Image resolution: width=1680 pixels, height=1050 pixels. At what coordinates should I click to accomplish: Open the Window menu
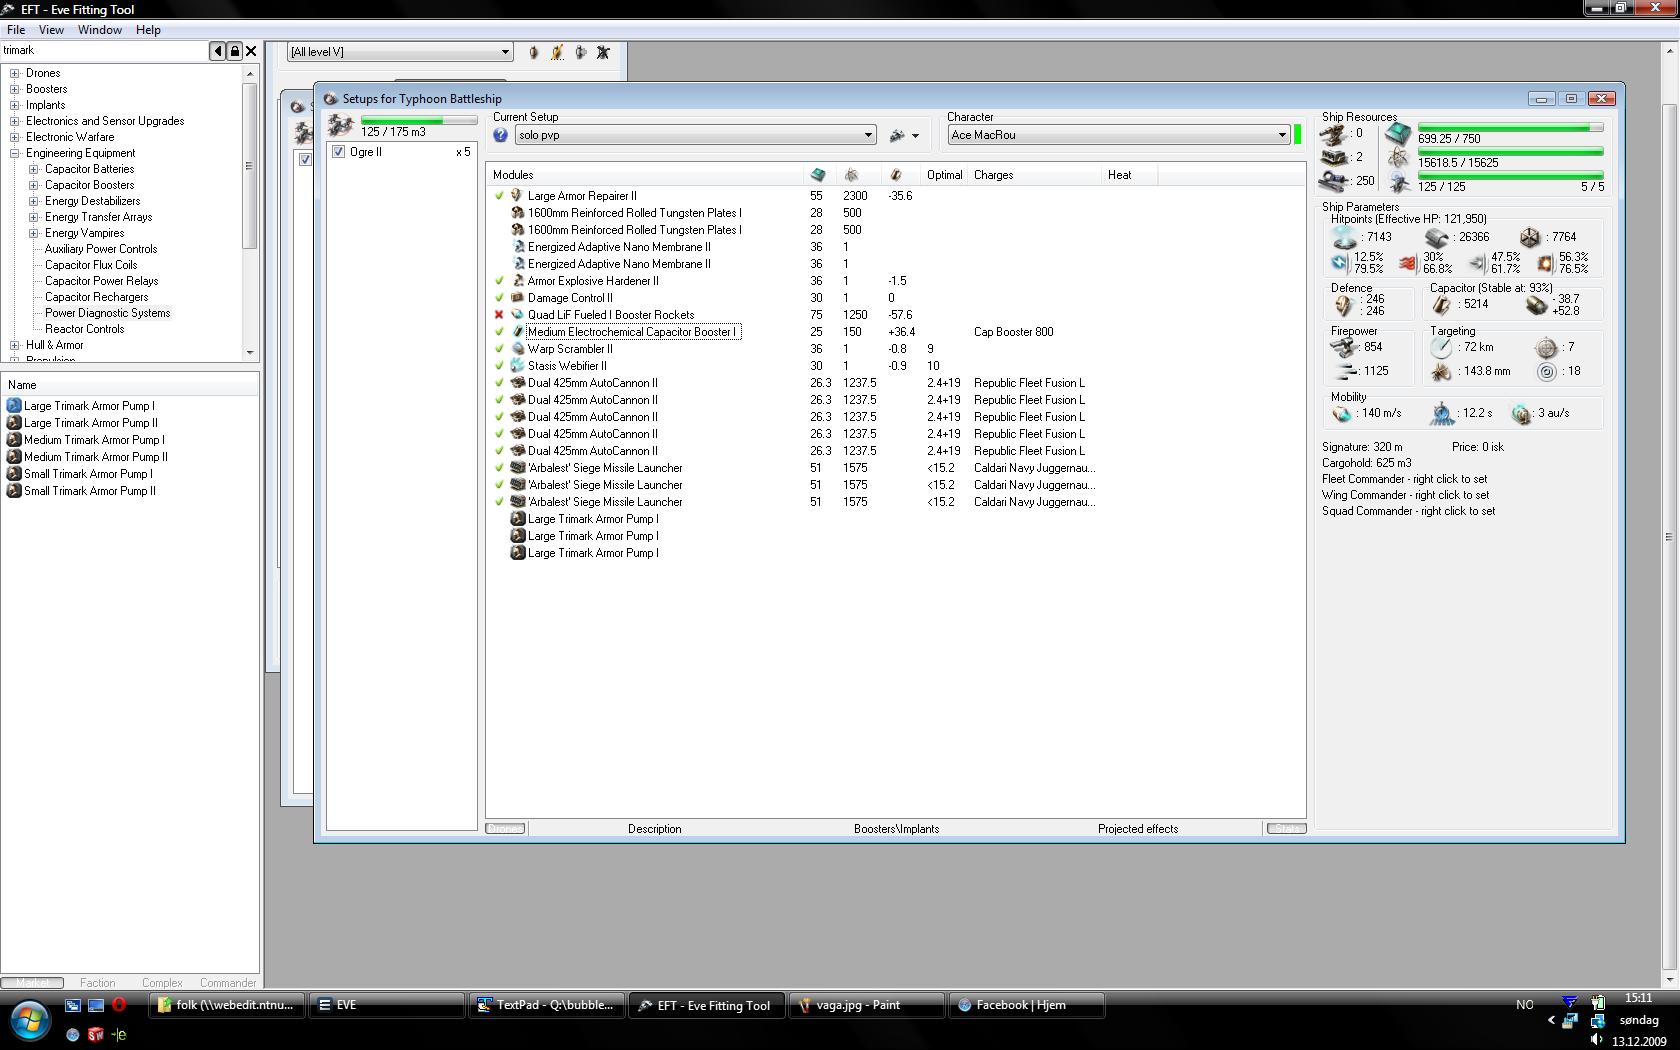(100, 30)
